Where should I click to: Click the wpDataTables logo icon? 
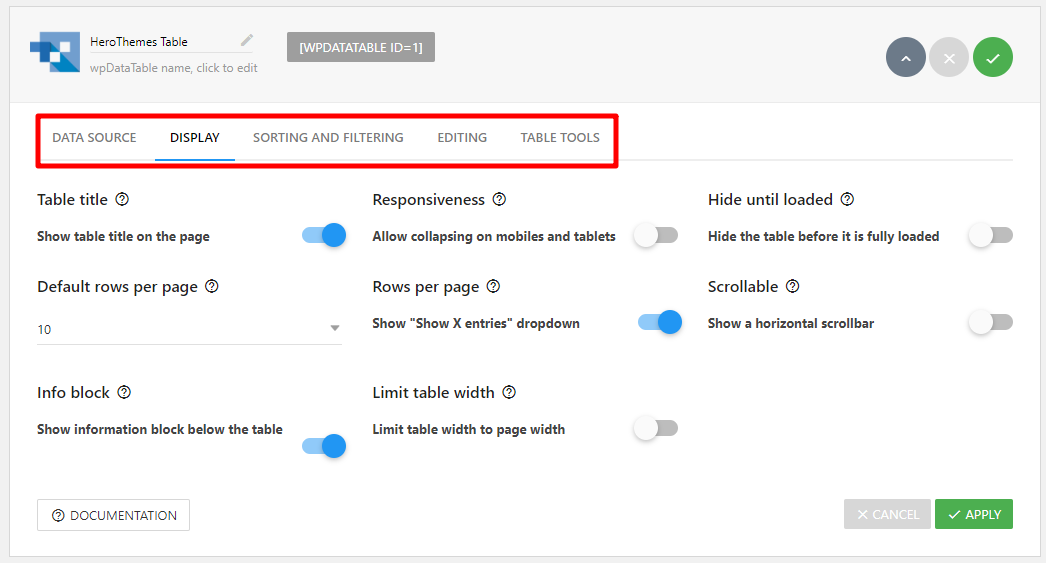[x=54, y=51]
